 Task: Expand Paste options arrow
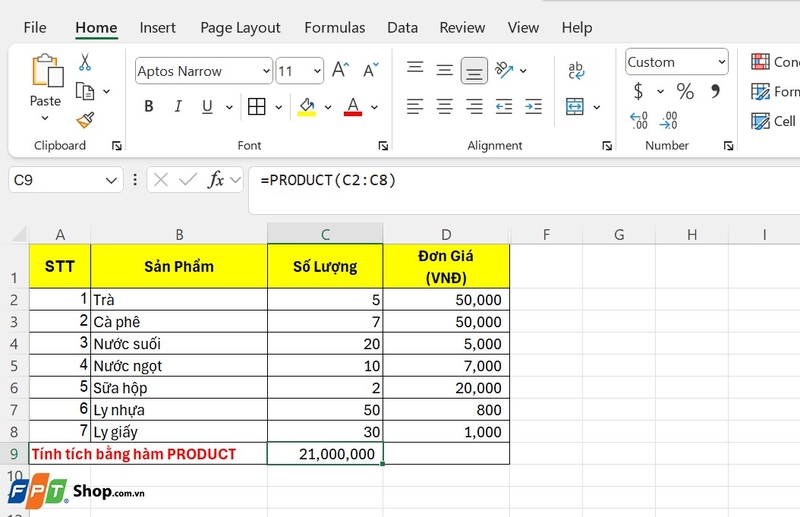[45, 118]
